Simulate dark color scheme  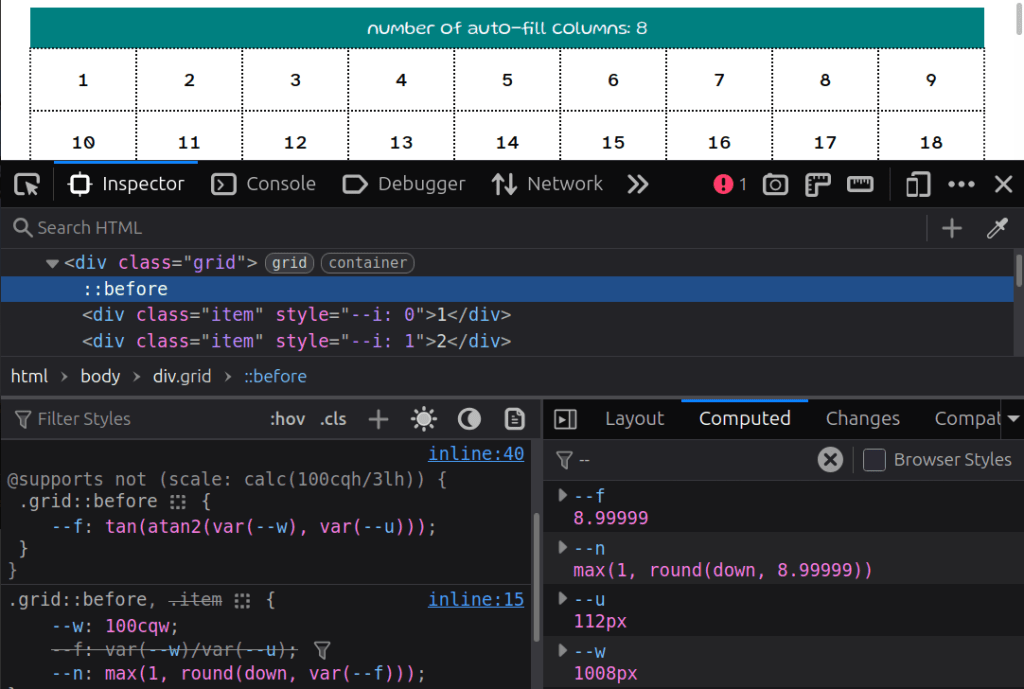coord(469,418)
